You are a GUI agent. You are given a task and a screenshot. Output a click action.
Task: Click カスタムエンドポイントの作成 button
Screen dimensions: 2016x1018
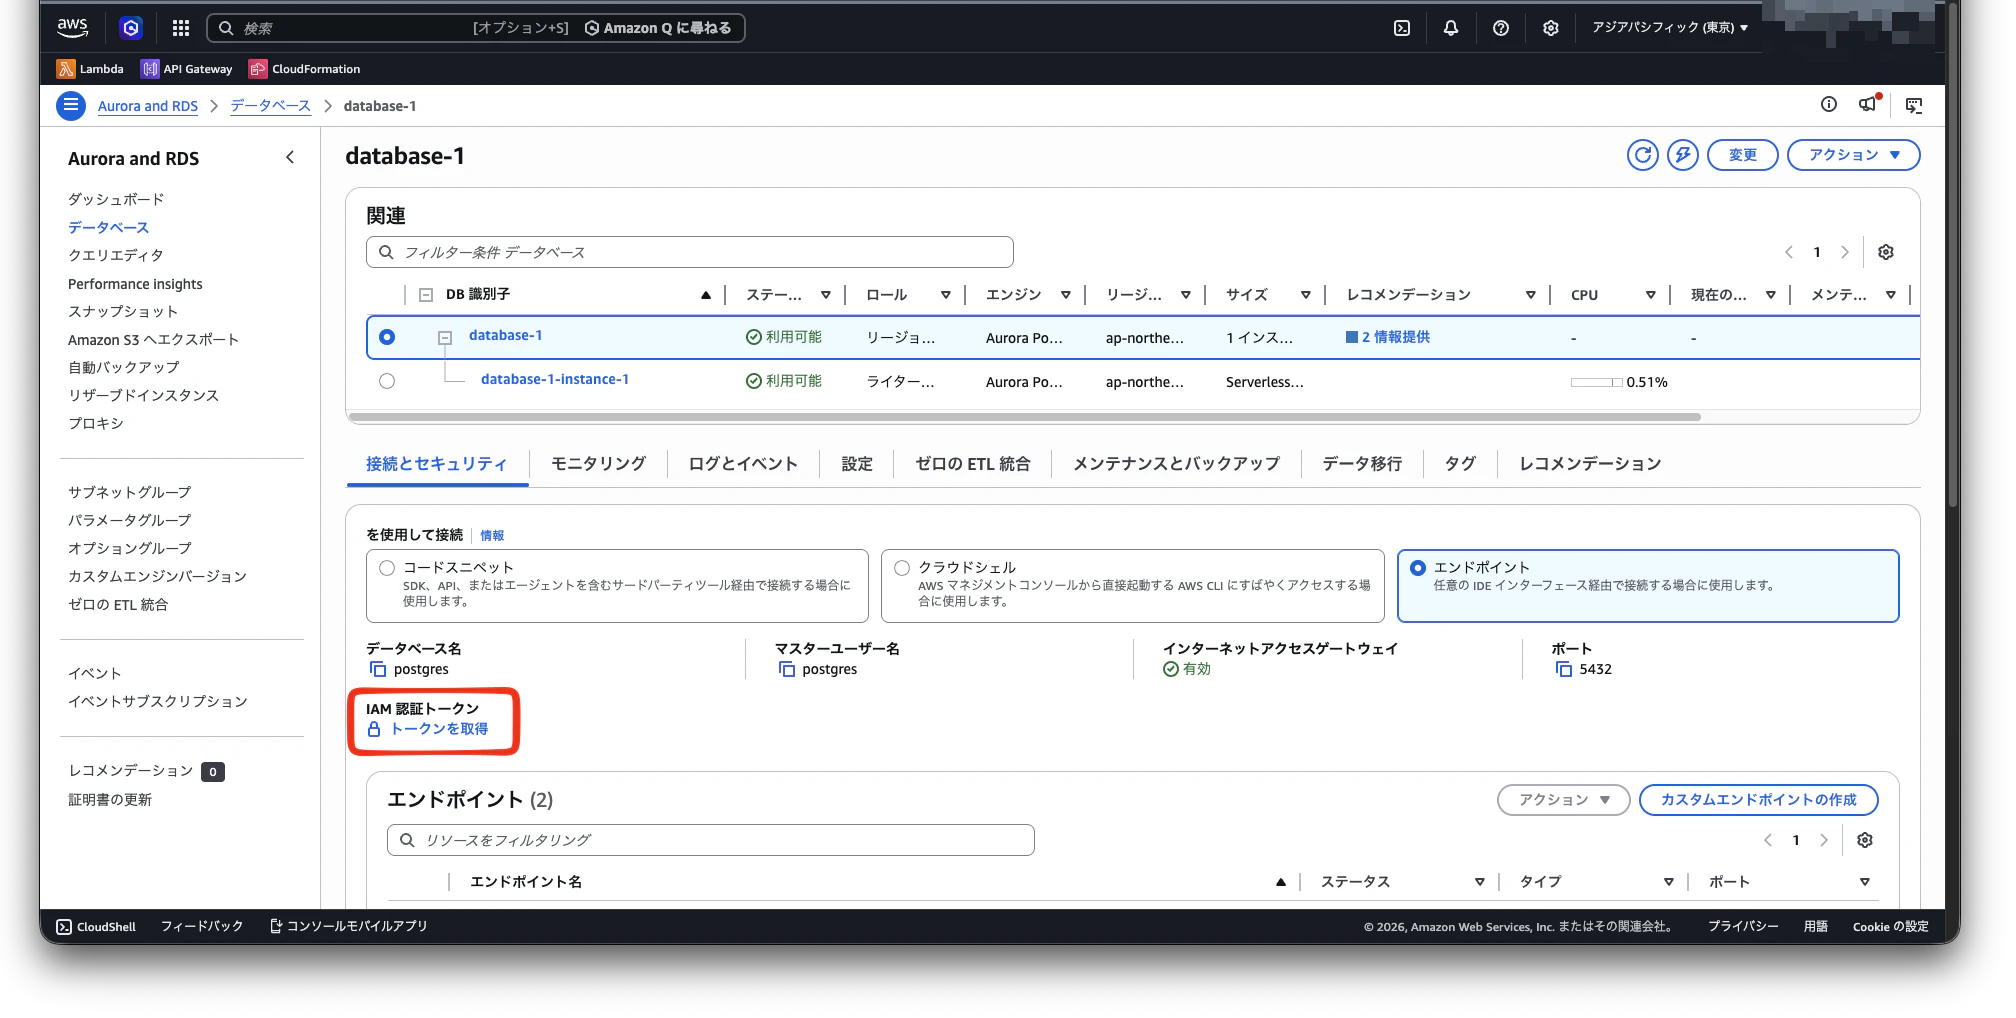point(1758,800)
